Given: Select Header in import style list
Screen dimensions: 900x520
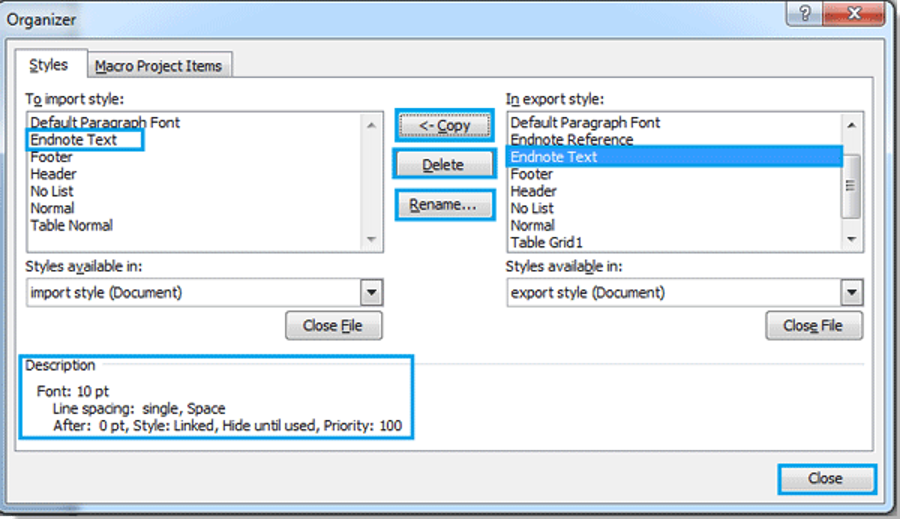Looking at the screenshot, I should (x=53, y=174).
